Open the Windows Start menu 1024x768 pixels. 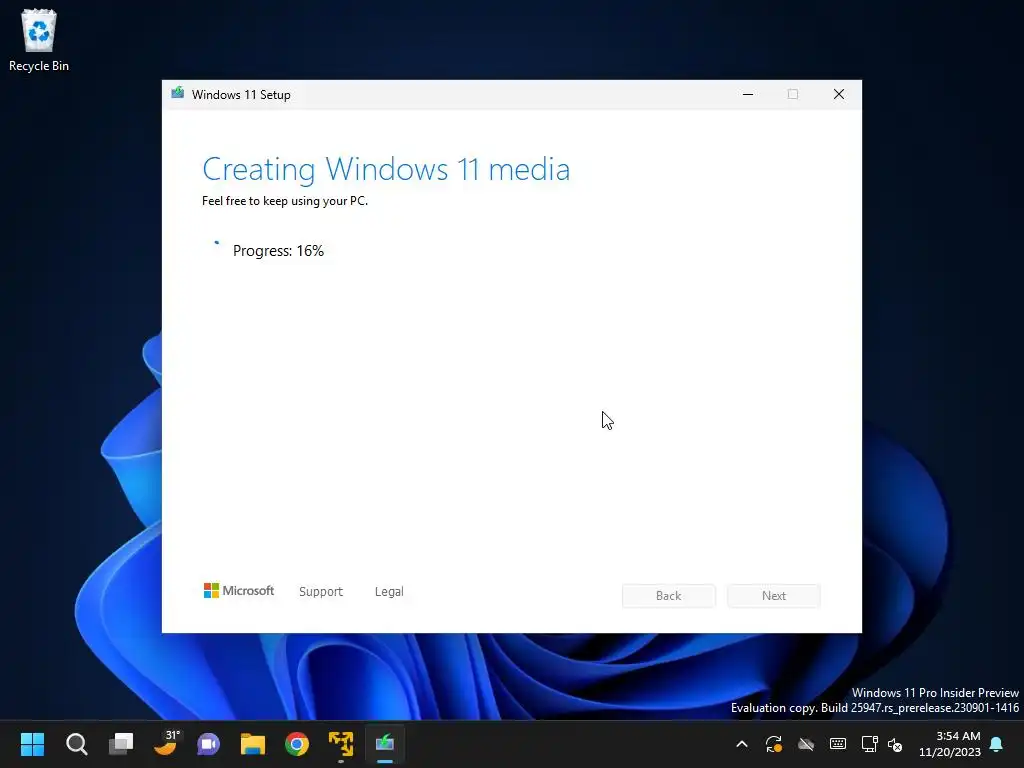32,744
